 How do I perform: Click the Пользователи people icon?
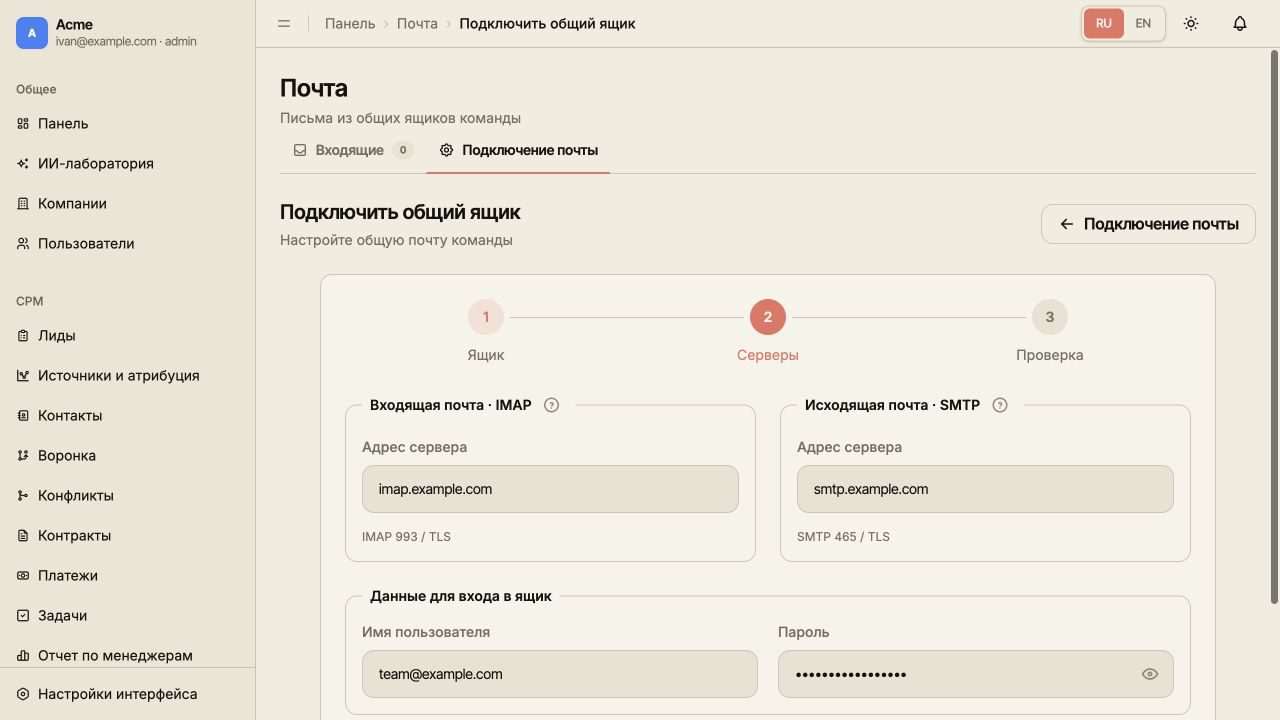coord(23,243)
